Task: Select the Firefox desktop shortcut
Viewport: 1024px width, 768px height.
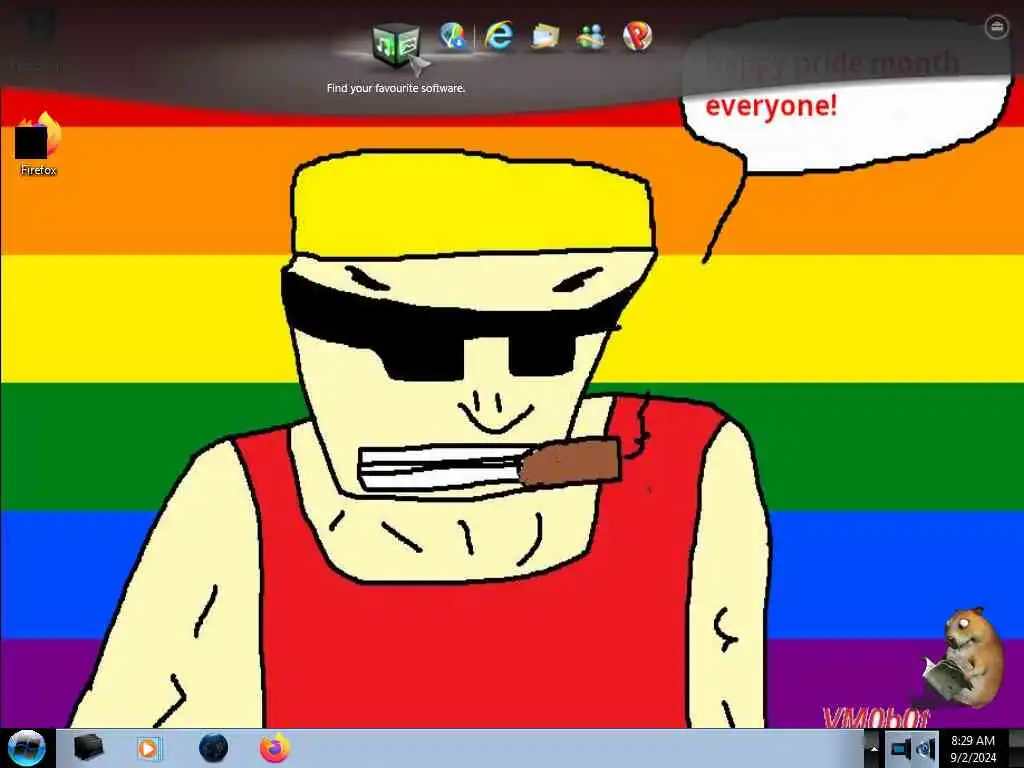Action: click(x=38, y=144)
